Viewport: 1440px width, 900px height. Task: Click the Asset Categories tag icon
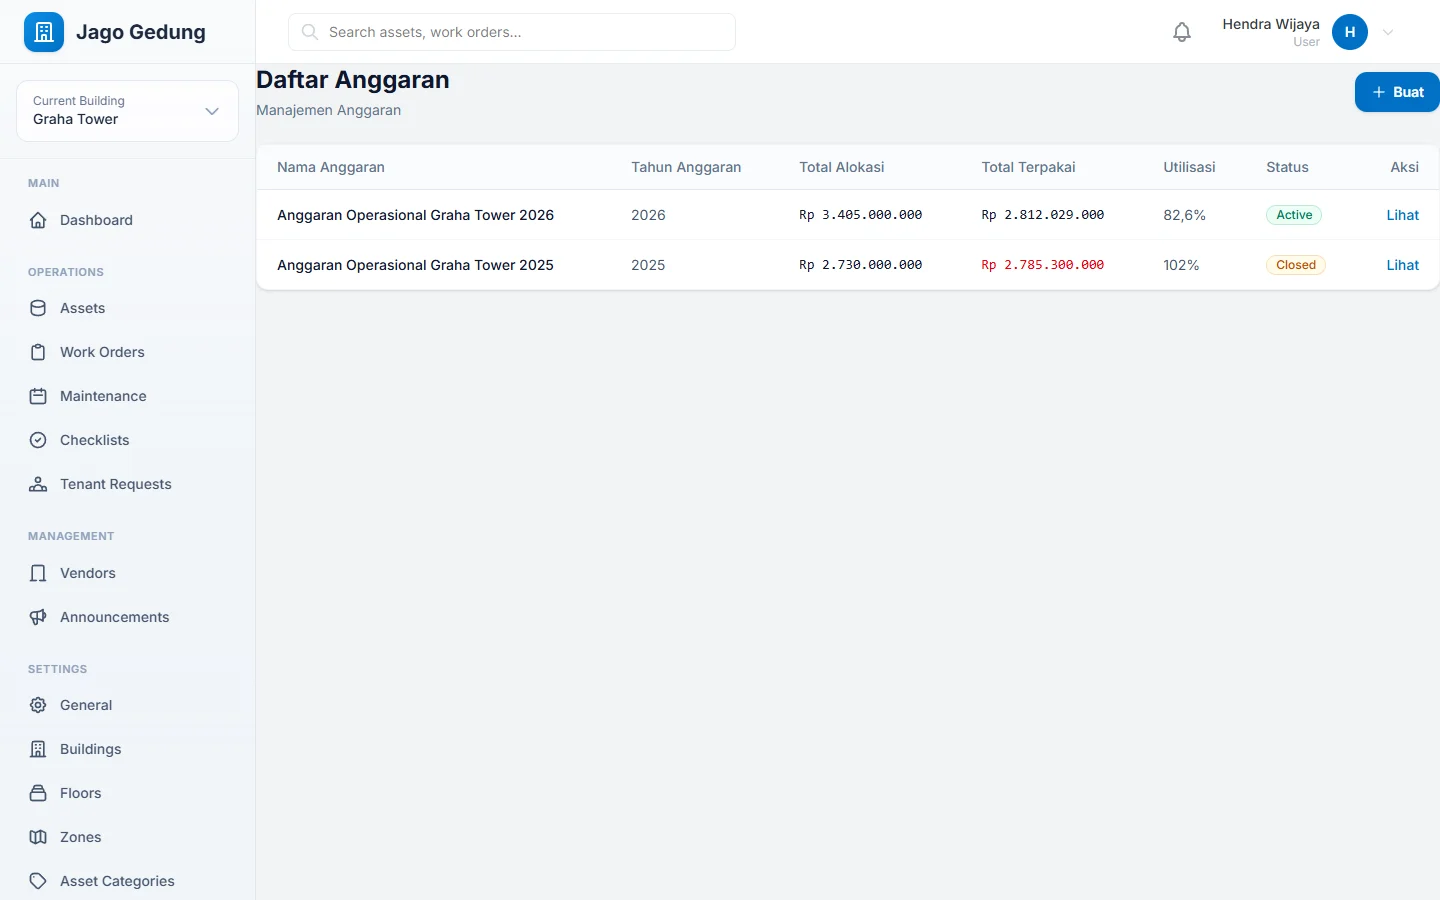[38, 881]
